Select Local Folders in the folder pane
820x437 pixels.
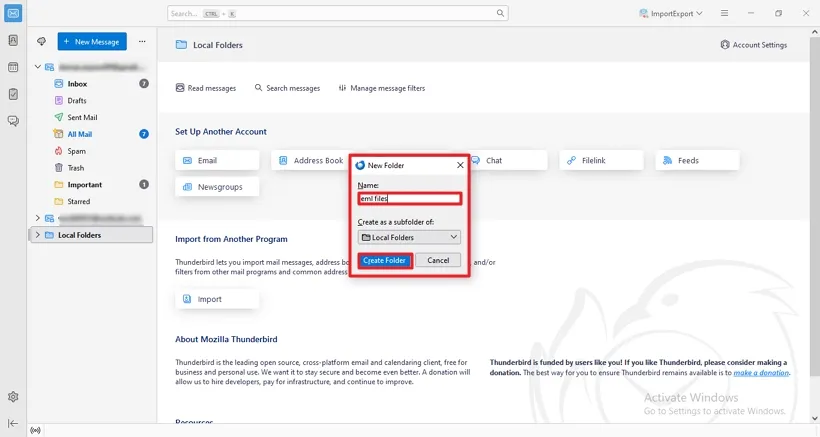click(91, 235)
